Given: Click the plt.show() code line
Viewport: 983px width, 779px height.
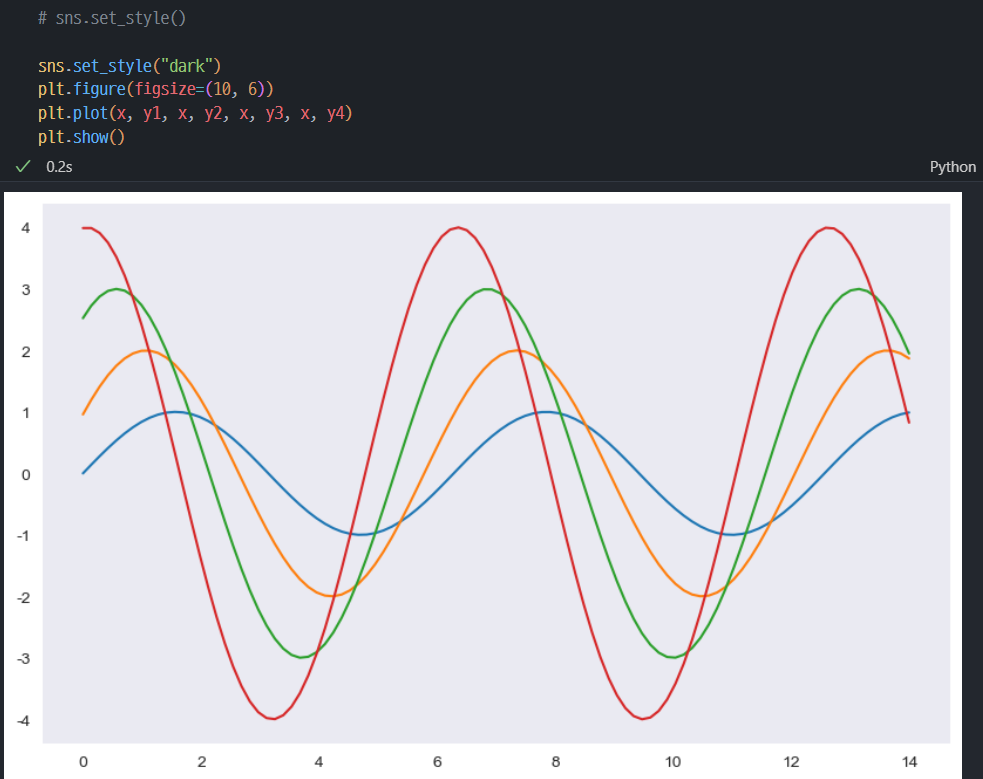Looking at the screenshot, I should click(81, 137).
